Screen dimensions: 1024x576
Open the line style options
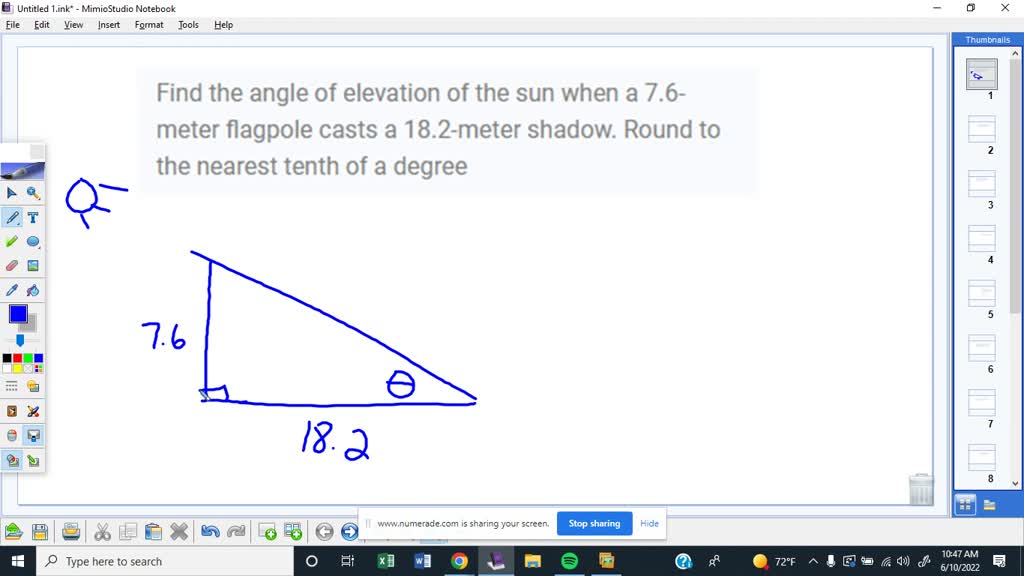click(12, 387)
